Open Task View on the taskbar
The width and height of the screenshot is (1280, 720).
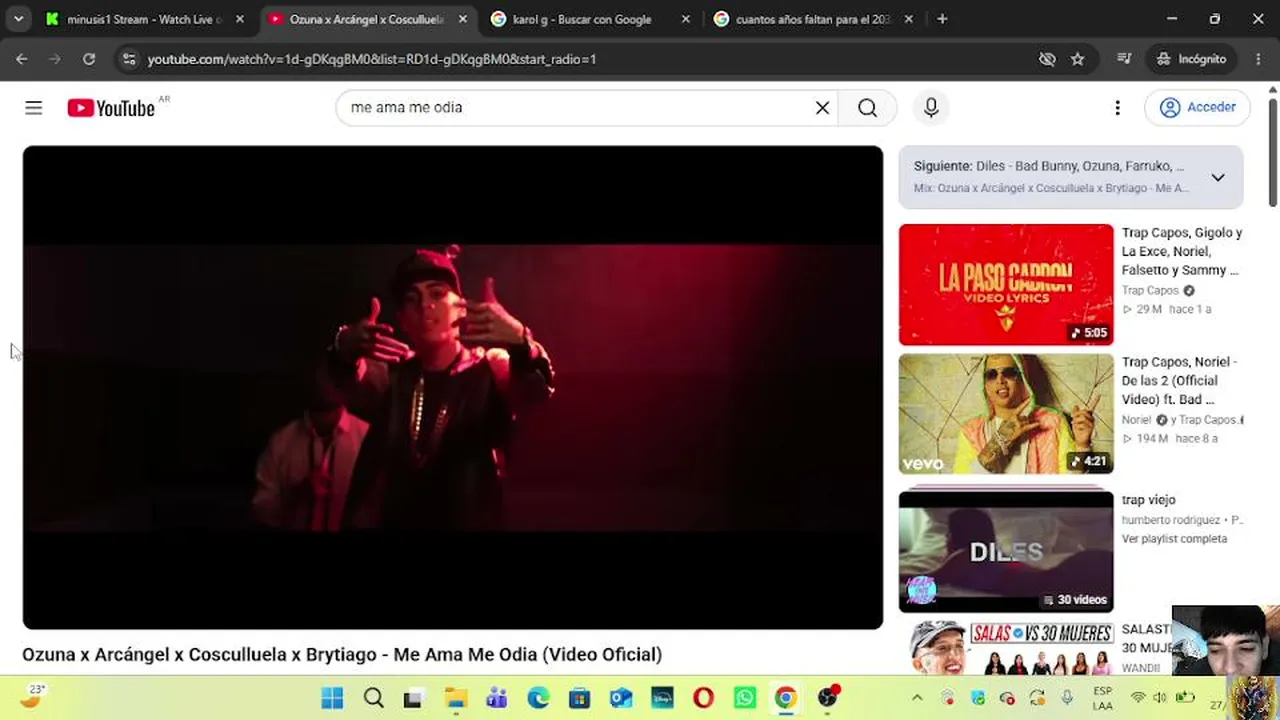pos(413,698)
